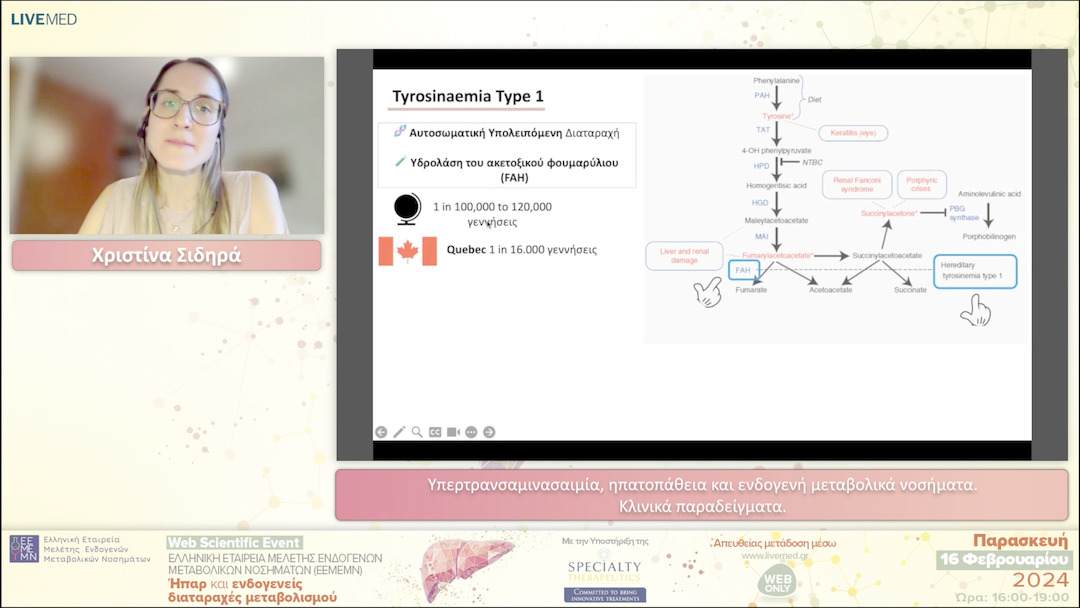The width and height of the screenshot is (1080, 608).
Task: Open the magnifier zoom tool in slide toolbar
Action: point(417,432)
